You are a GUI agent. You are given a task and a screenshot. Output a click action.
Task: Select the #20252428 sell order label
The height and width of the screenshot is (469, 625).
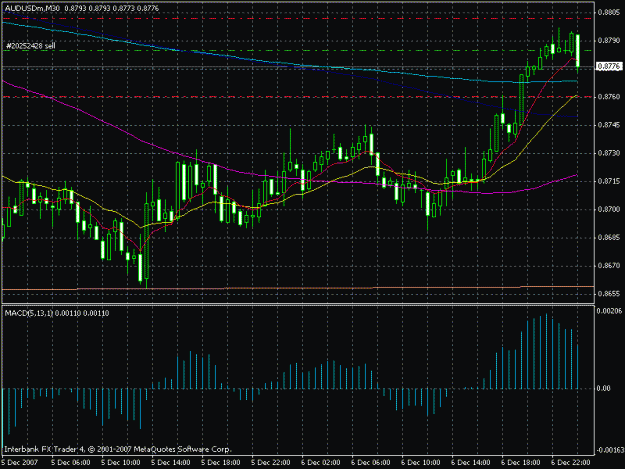pos(30,46)
